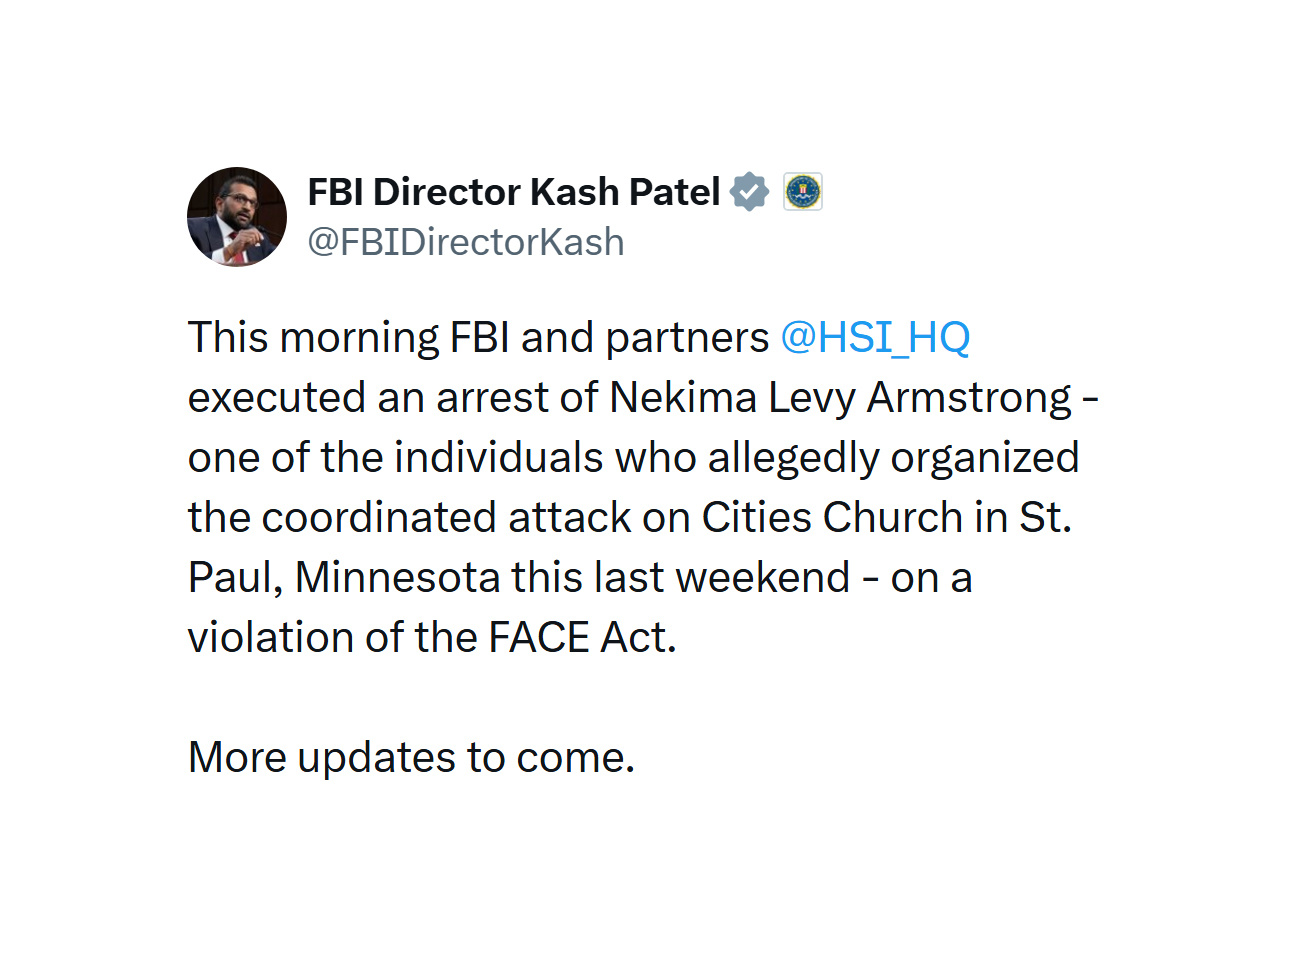This screenshot has height=956, width=1289.
Task: Click the name "Nekima Levy Armstrong" in tweet
Action: pos(840,397)
